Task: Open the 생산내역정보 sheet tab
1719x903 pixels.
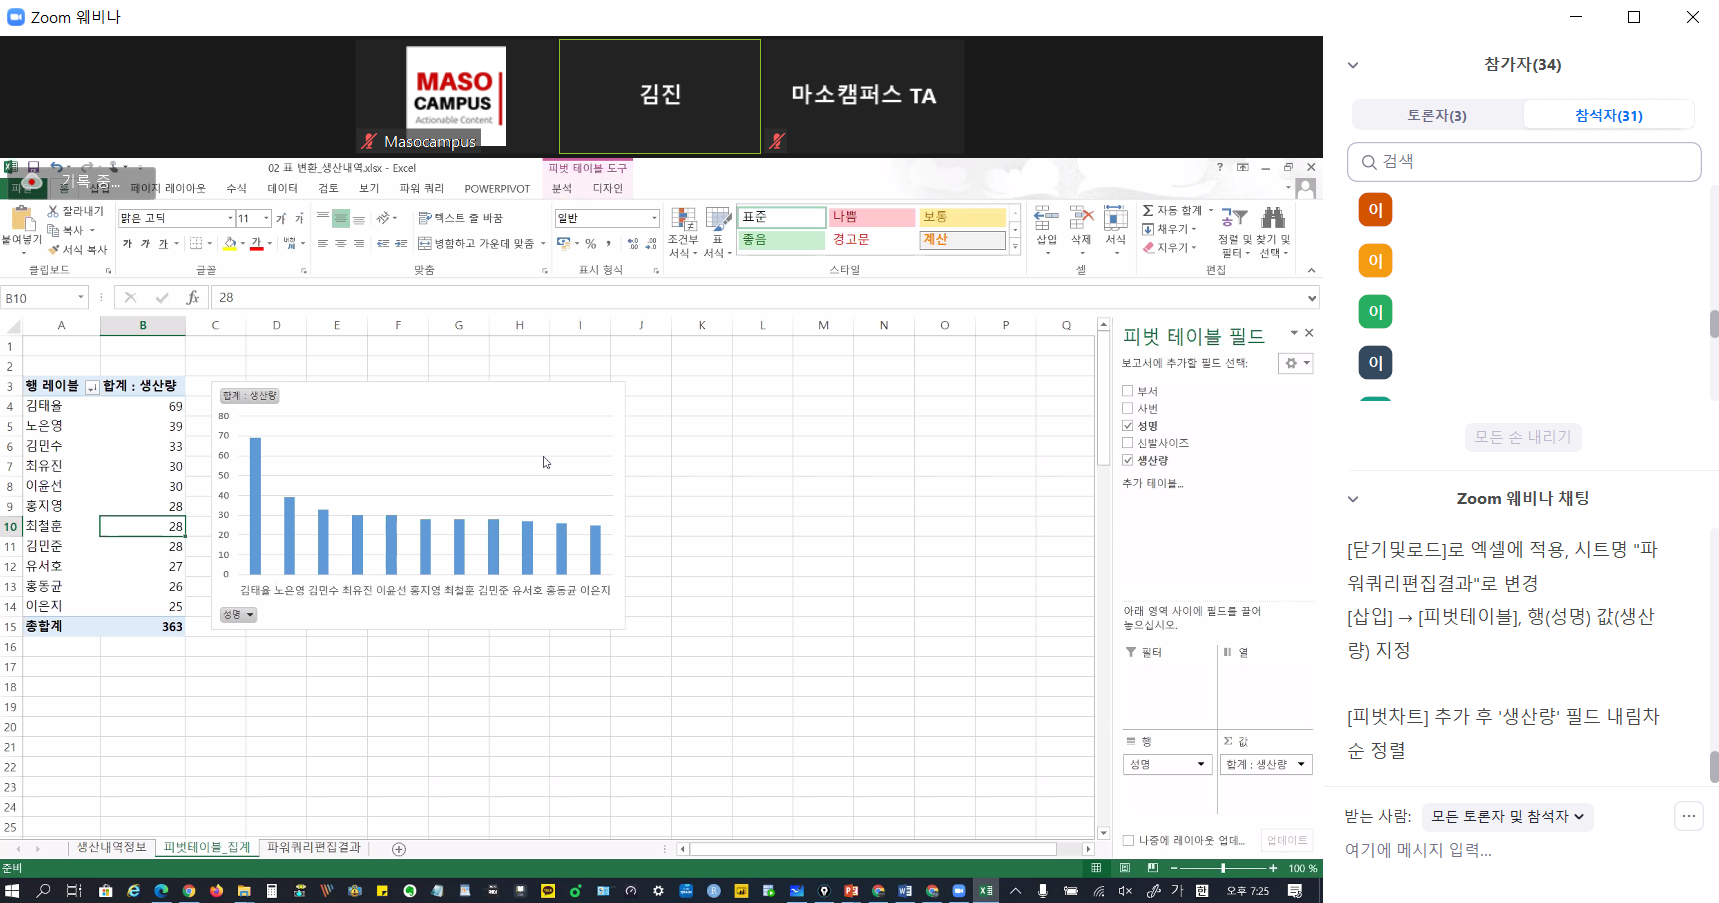Action: [112, 848]
